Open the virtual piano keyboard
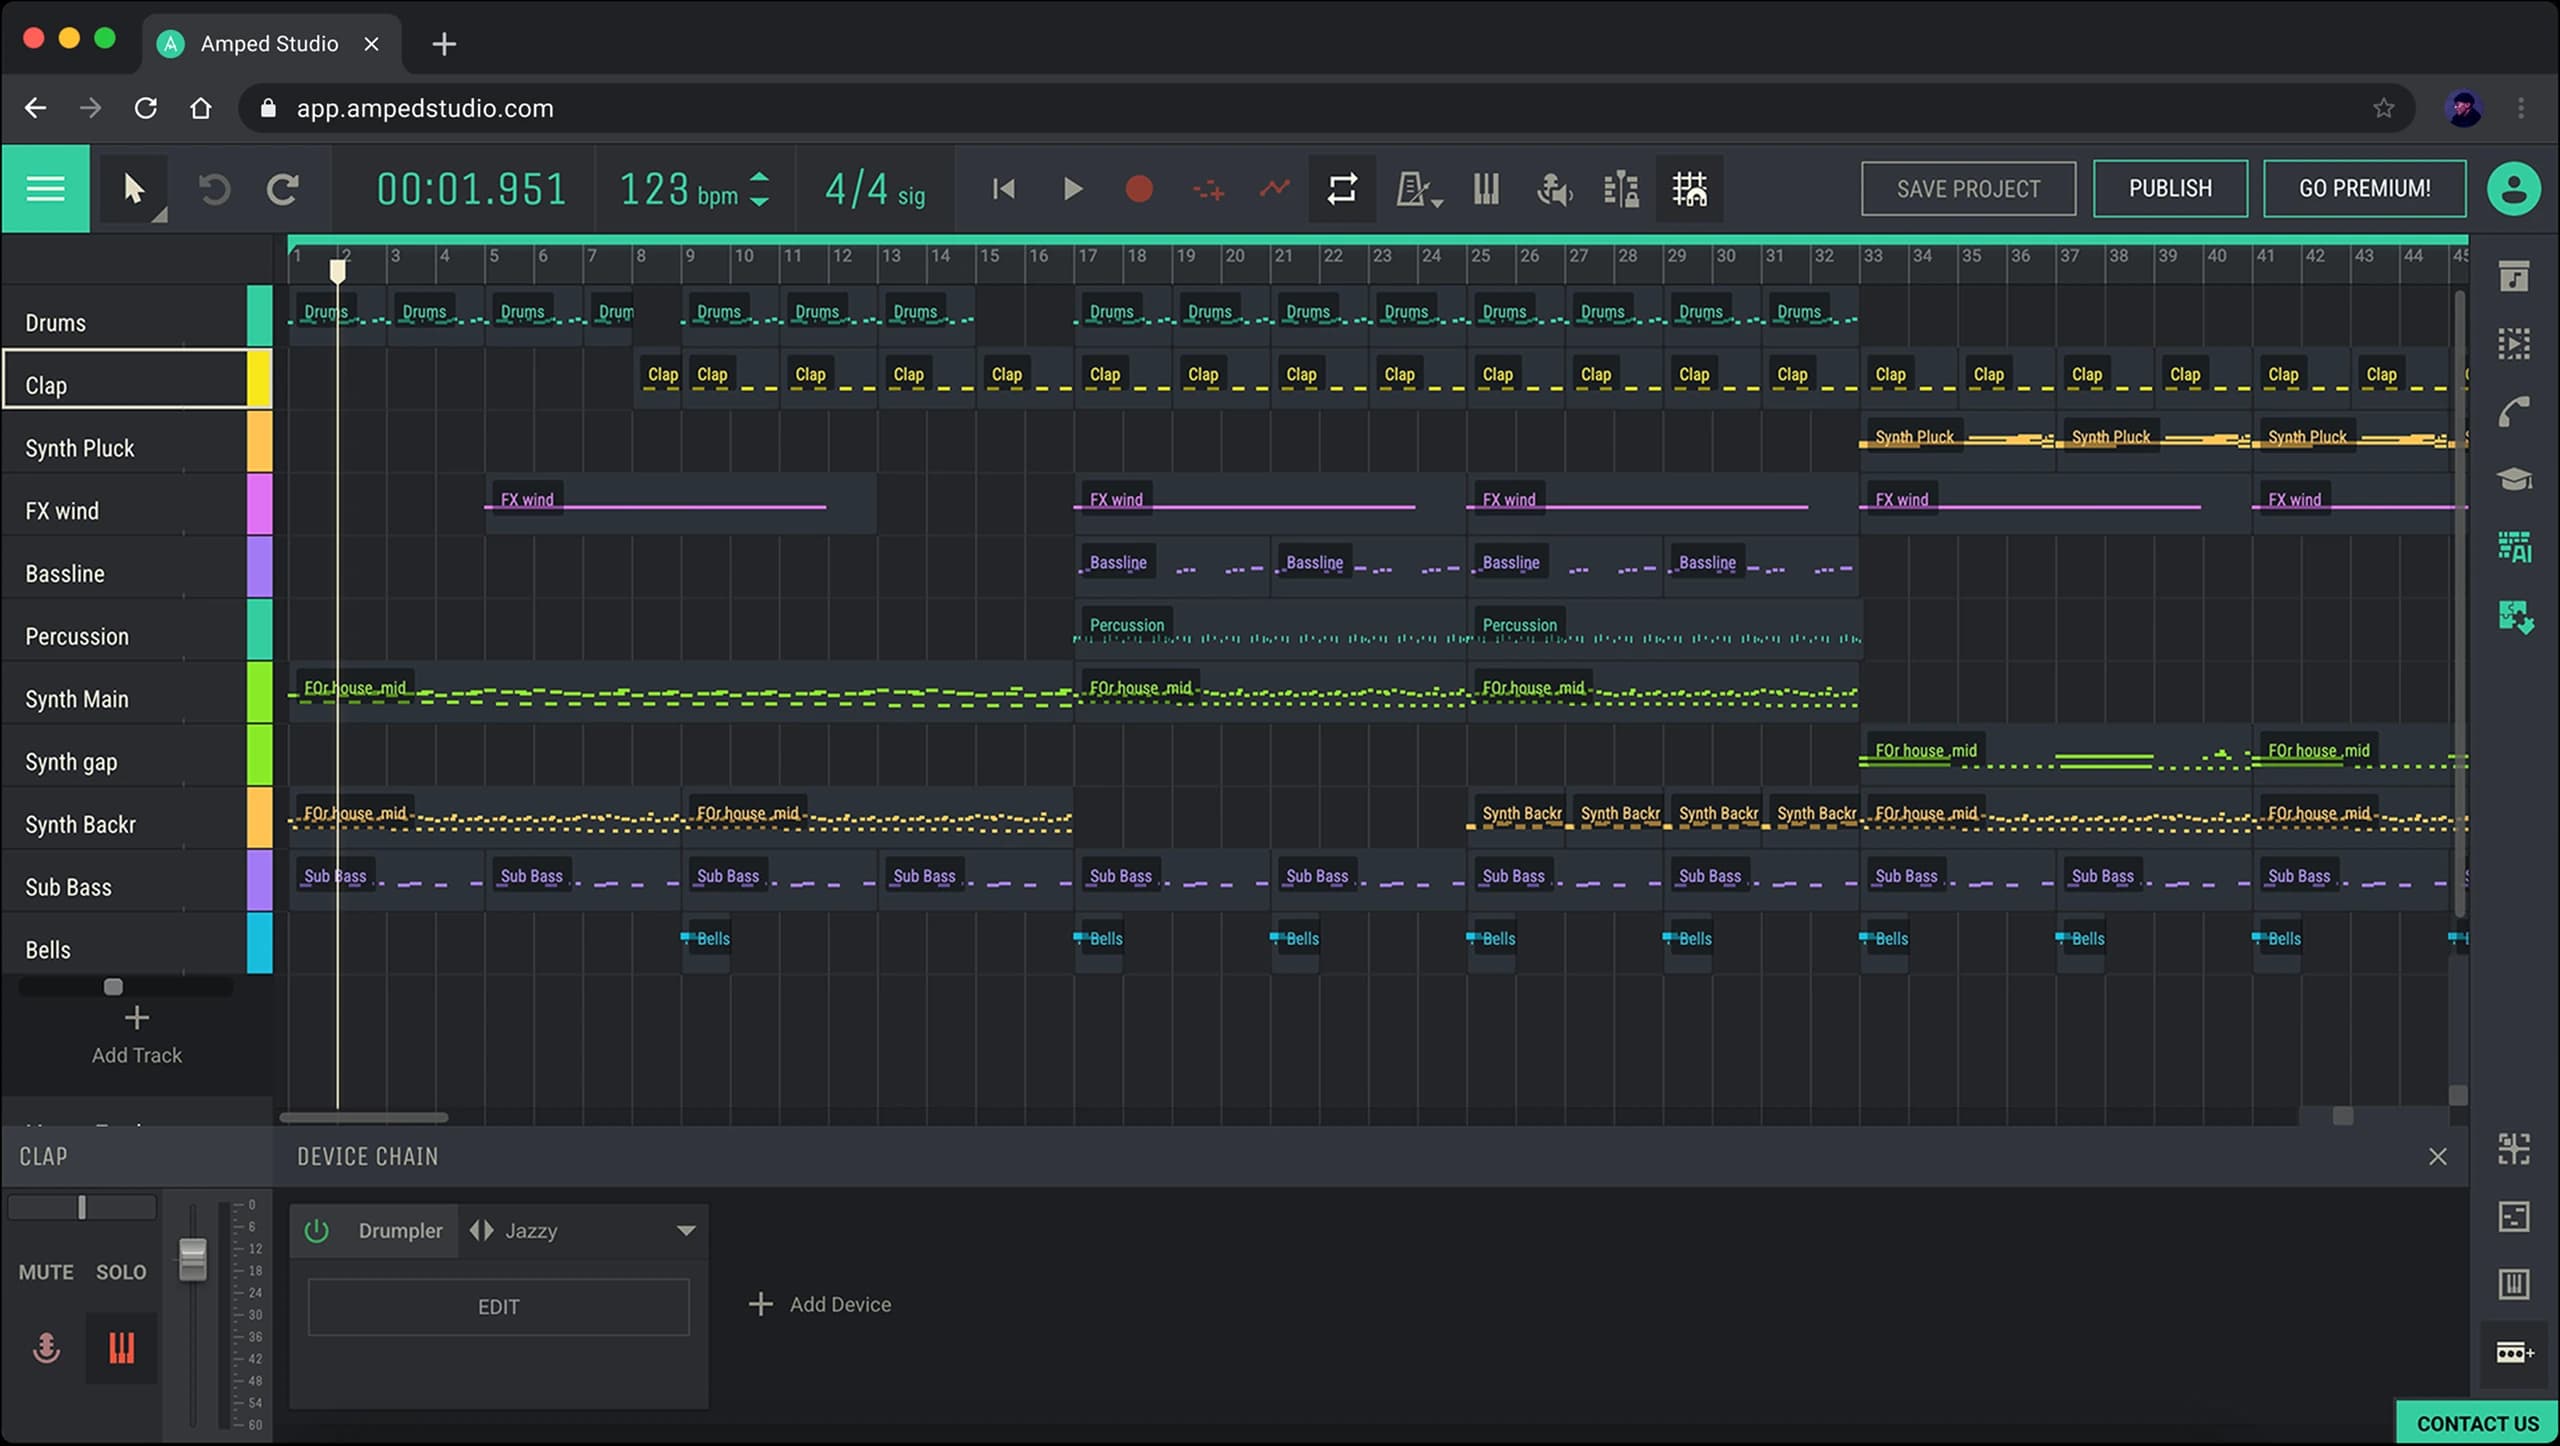 click(1486, 189)
